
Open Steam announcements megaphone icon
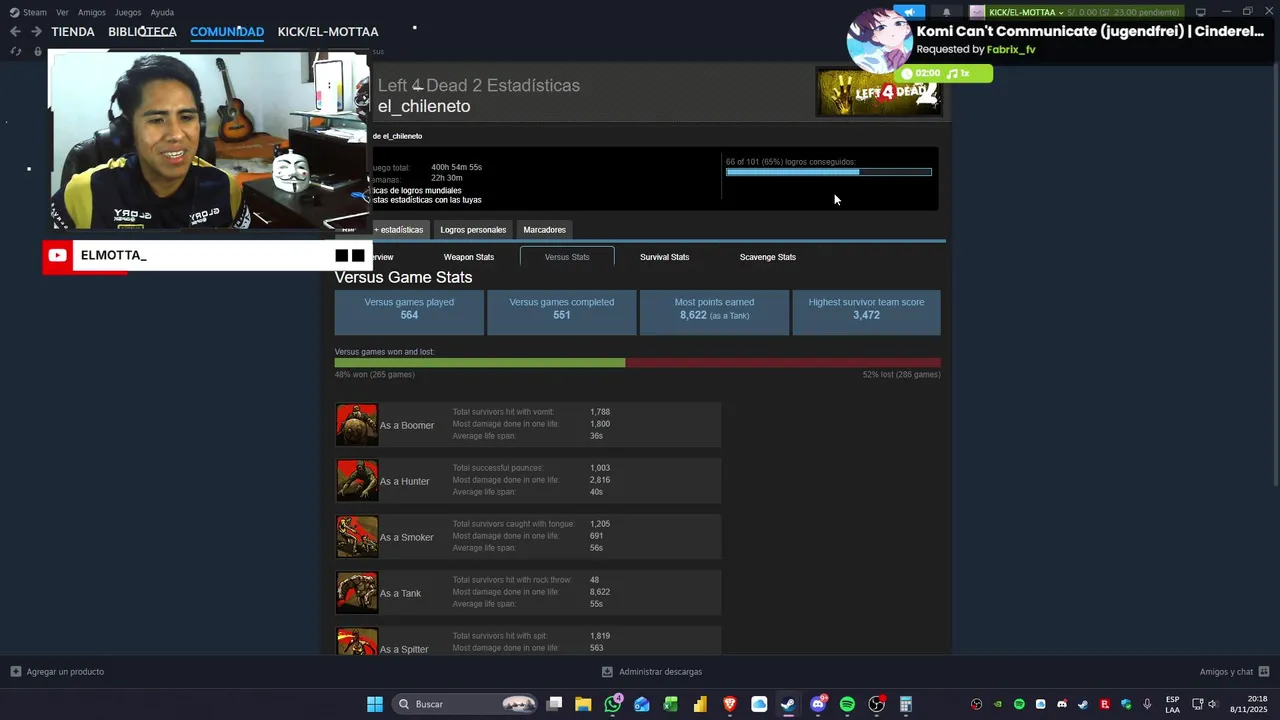[x=909, y=12]
